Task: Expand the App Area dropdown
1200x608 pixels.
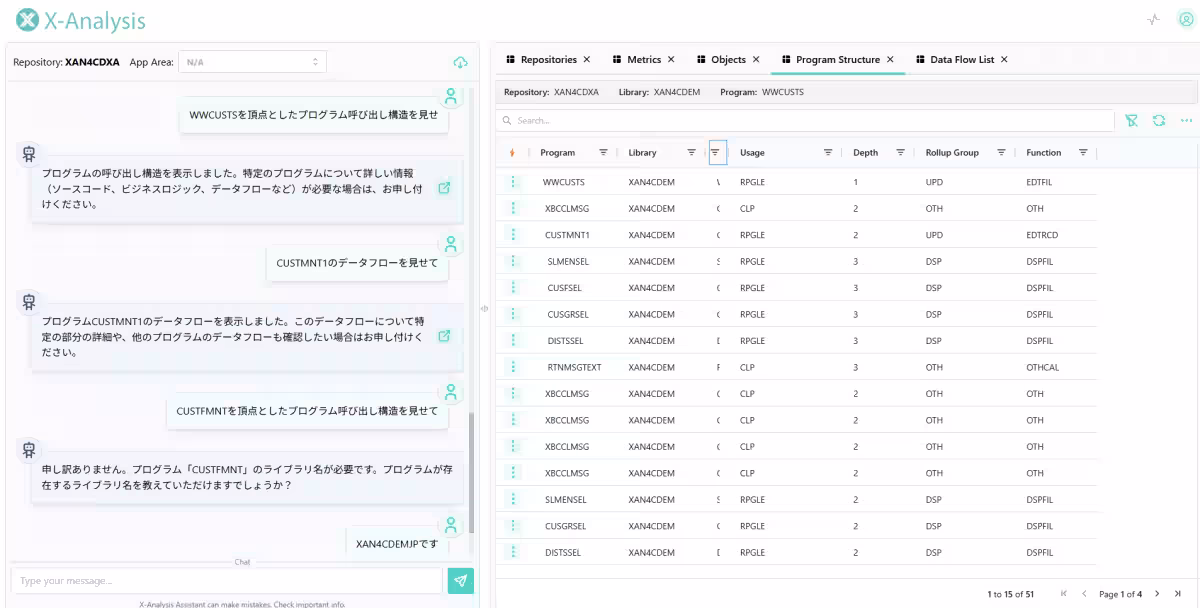Action: (x=252, y=62)
